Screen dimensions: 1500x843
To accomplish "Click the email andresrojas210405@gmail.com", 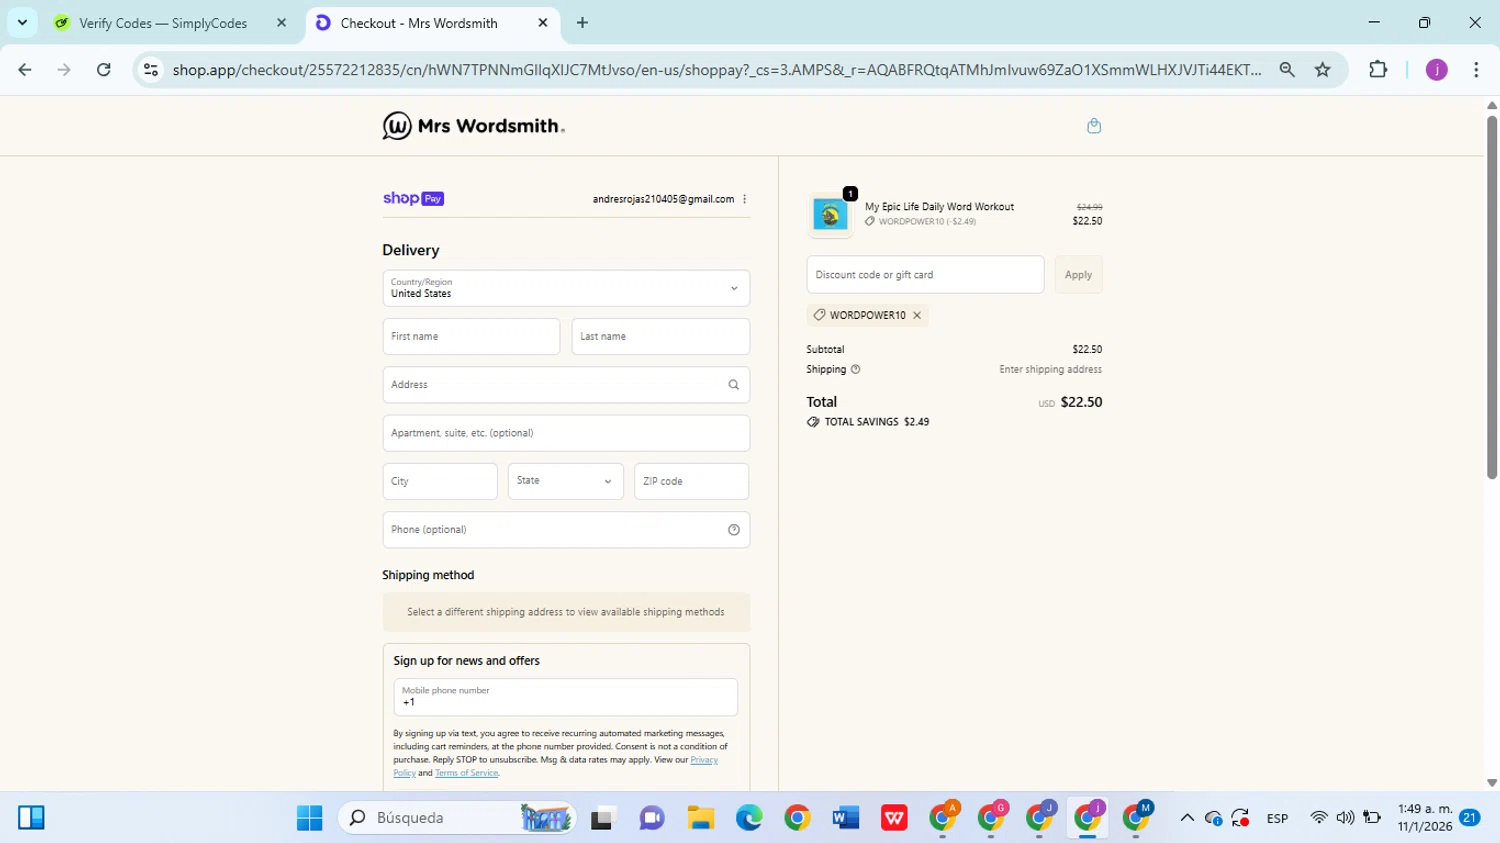I will pos(663,199).
